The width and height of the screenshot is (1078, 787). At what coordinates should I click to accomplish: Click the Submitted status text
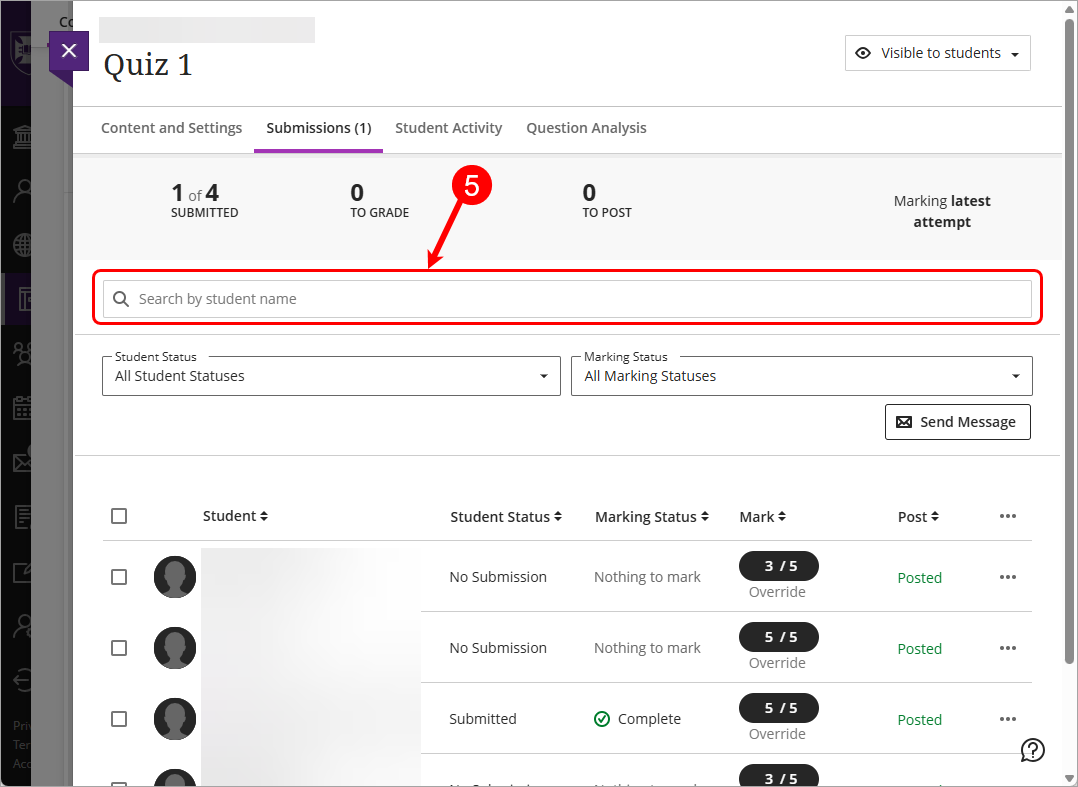pos(483,719)
